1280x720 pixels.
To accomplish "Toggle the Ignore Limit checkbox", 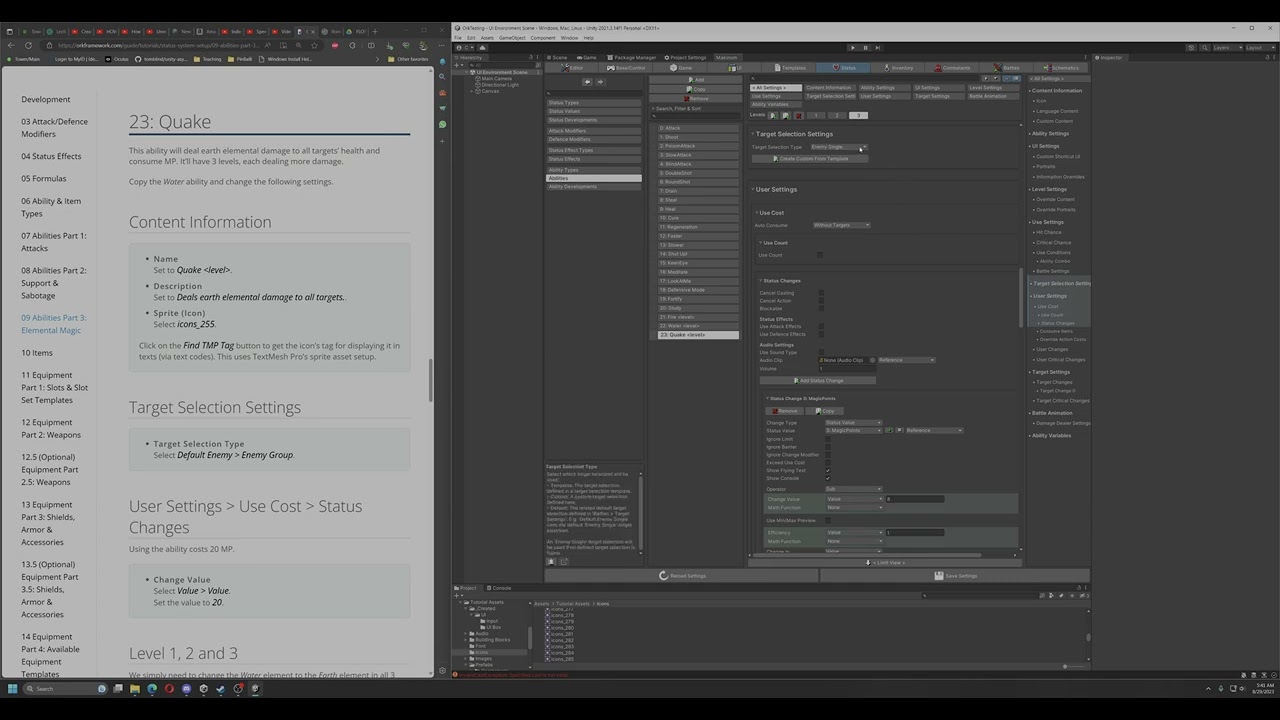I will [828, 439].
